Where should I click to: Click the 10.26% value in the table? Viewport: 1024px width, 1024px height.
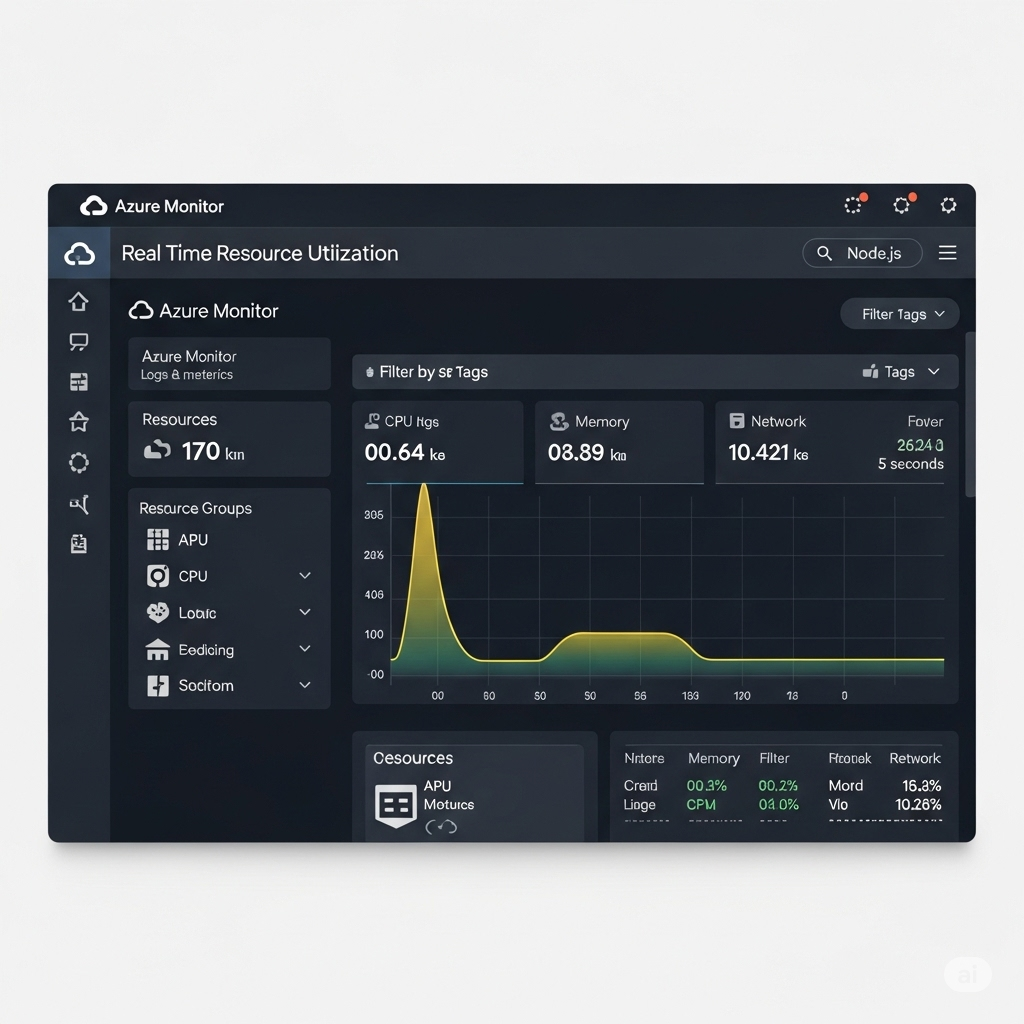[918, 805]
